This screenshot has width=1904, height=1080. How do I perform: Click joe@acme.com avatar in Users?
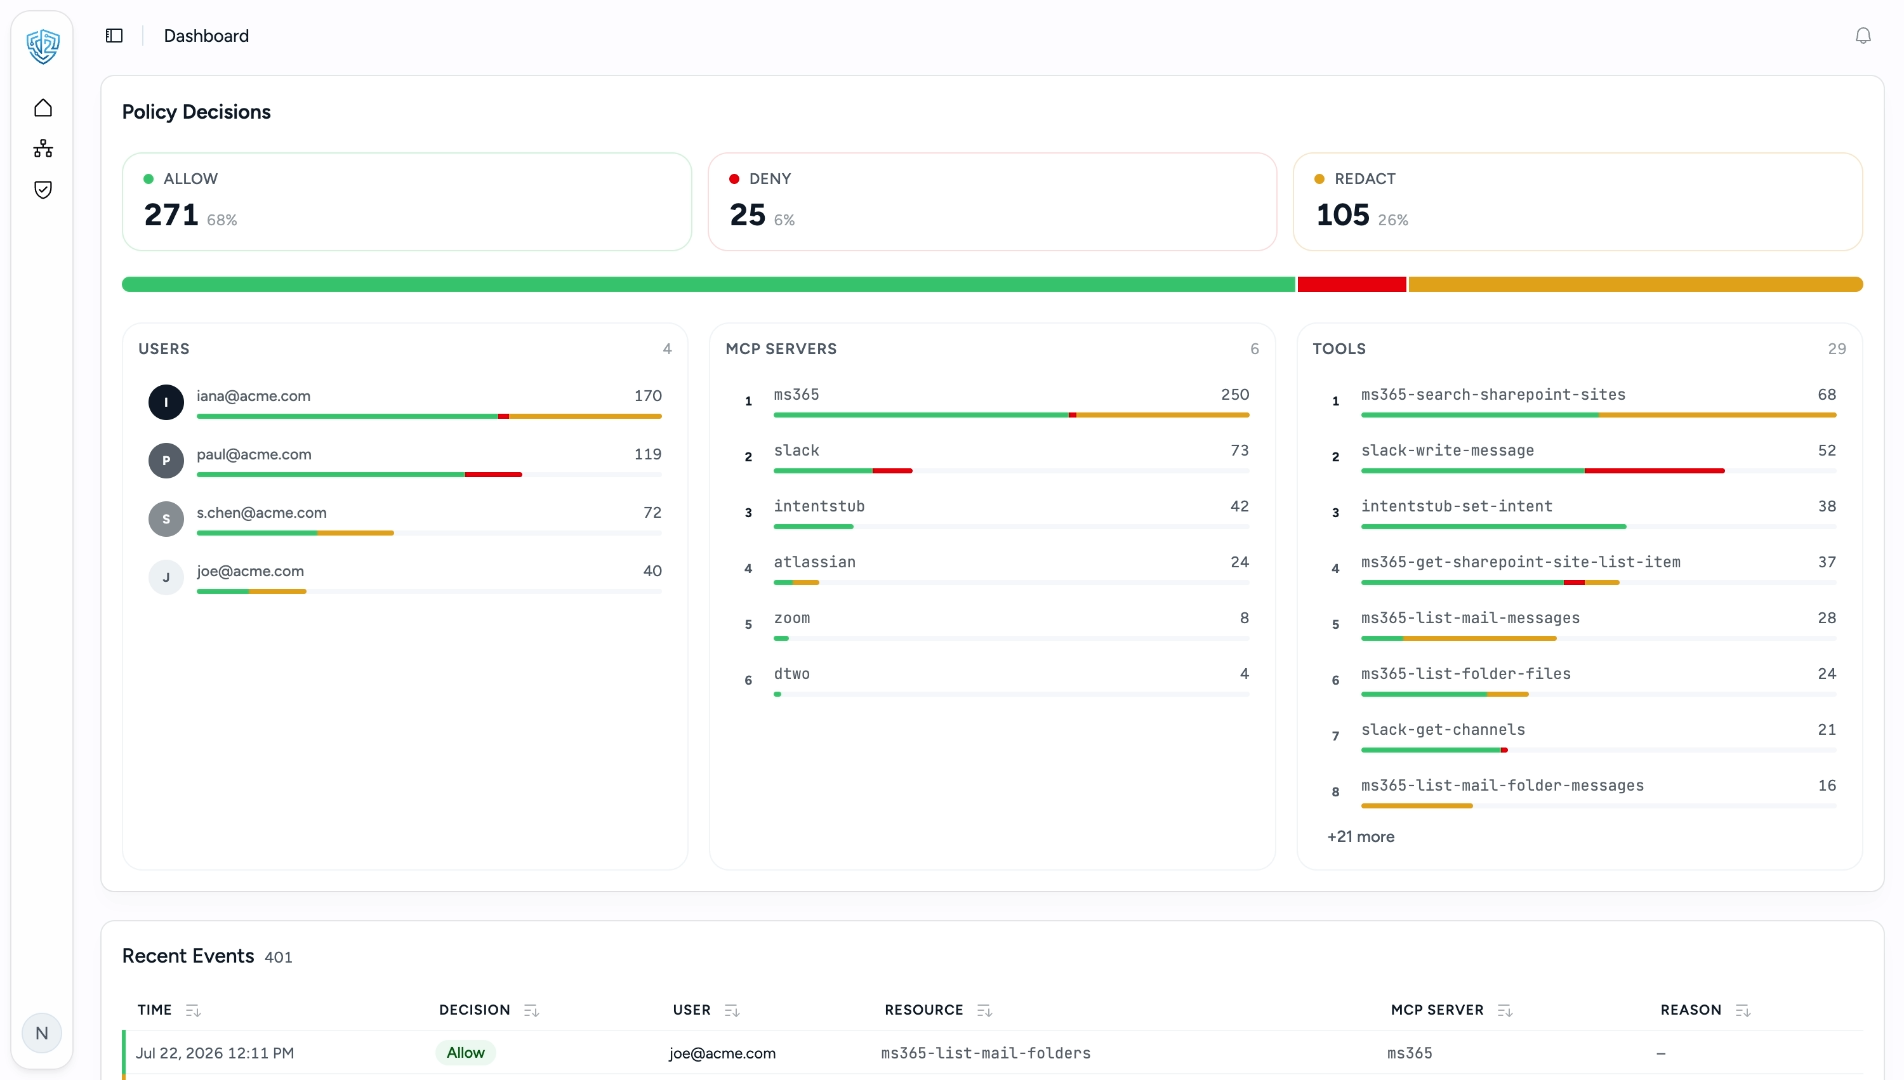[166, 577]
